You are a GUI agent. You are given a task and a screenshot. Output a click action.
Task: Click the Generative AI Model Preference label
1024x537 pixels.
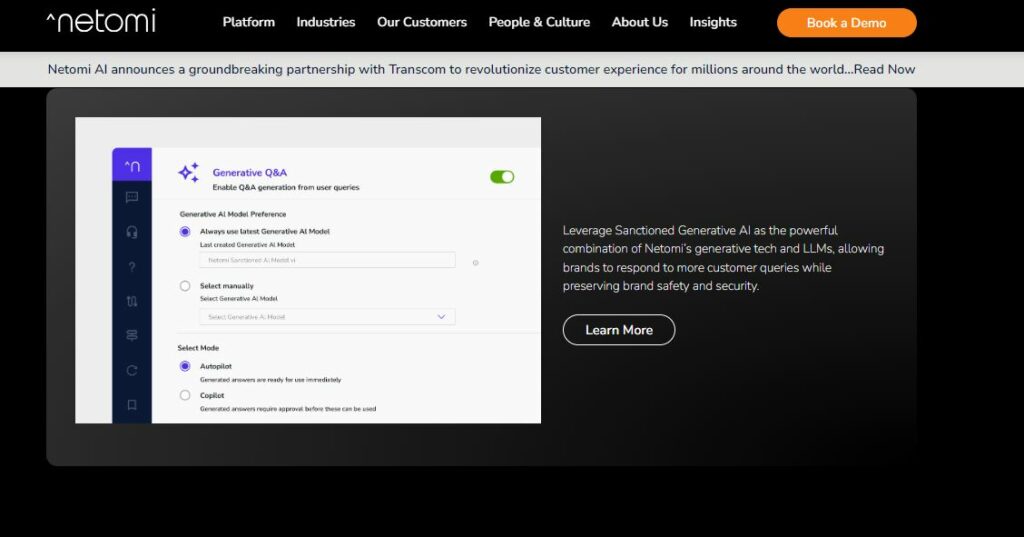[x=232, y=214]
